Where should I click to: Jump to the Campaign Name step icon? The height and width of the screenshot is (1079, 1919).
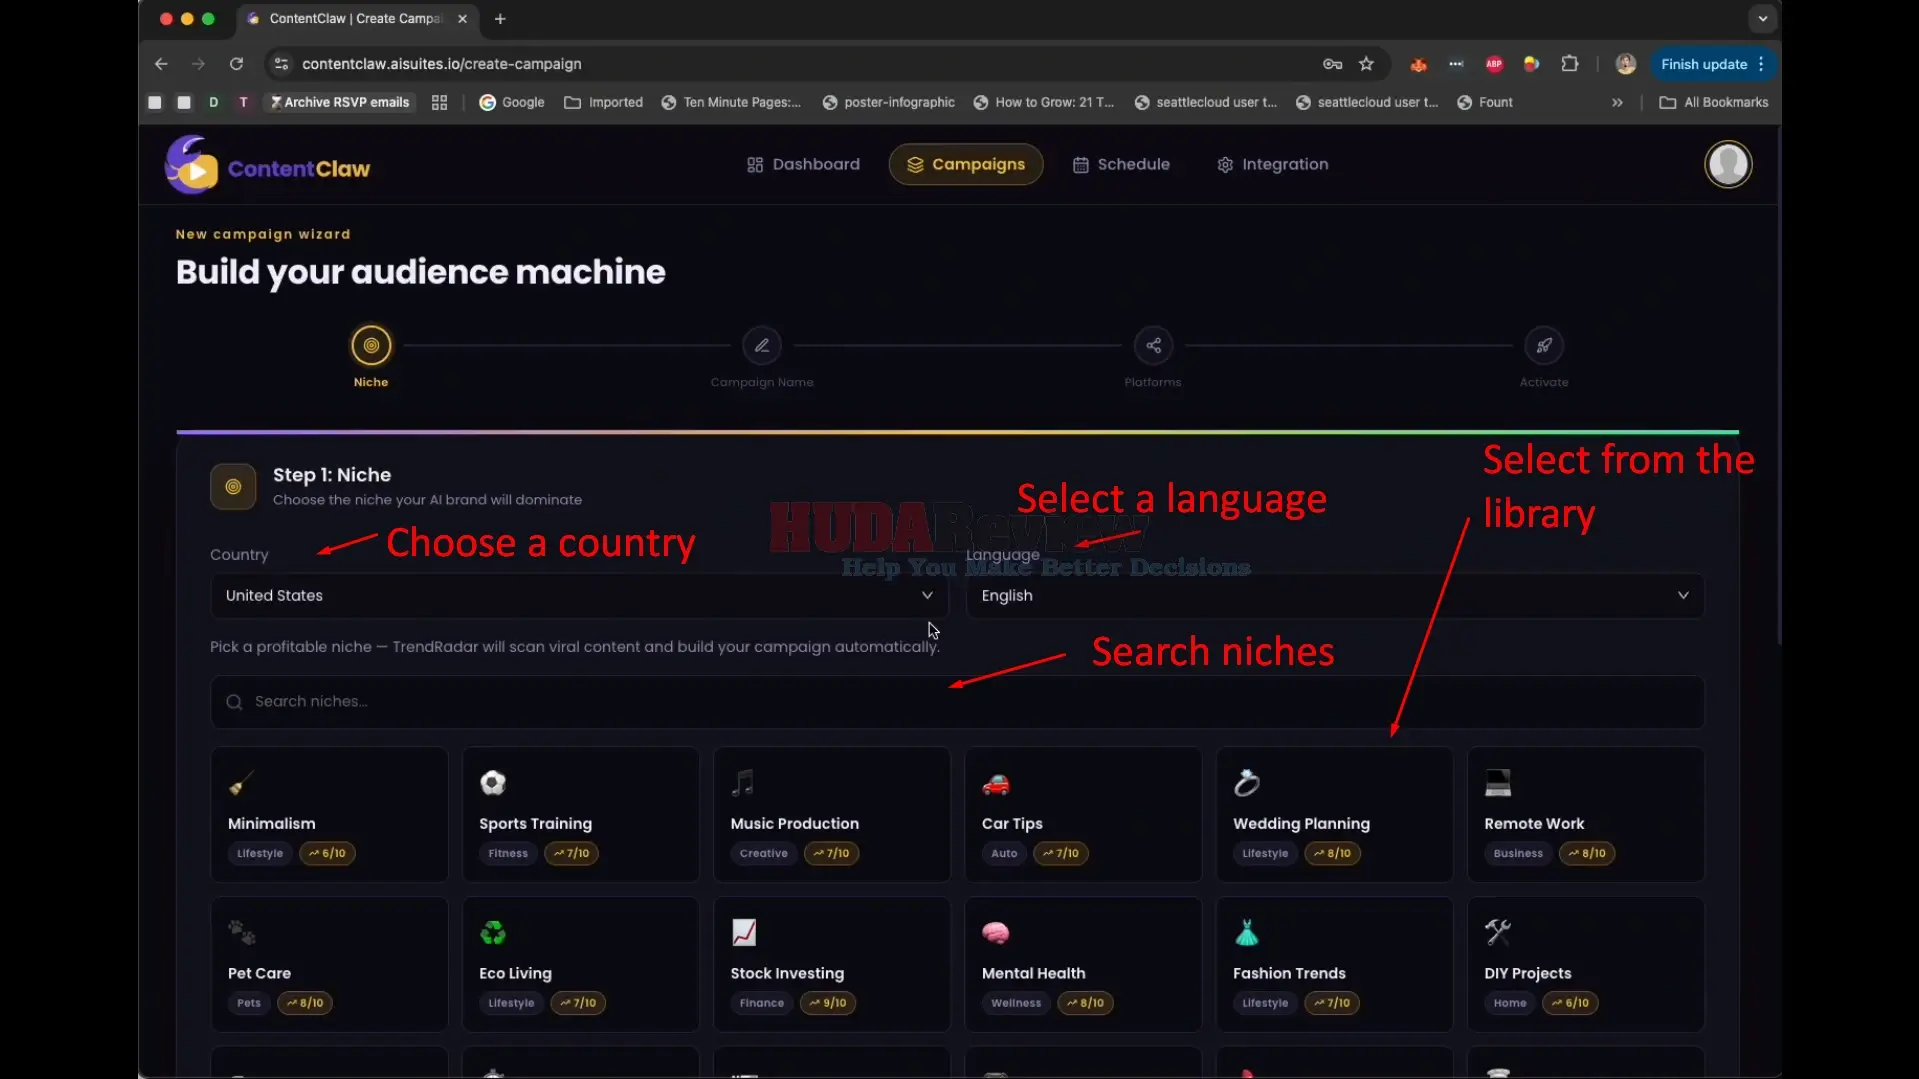(762, 346)
